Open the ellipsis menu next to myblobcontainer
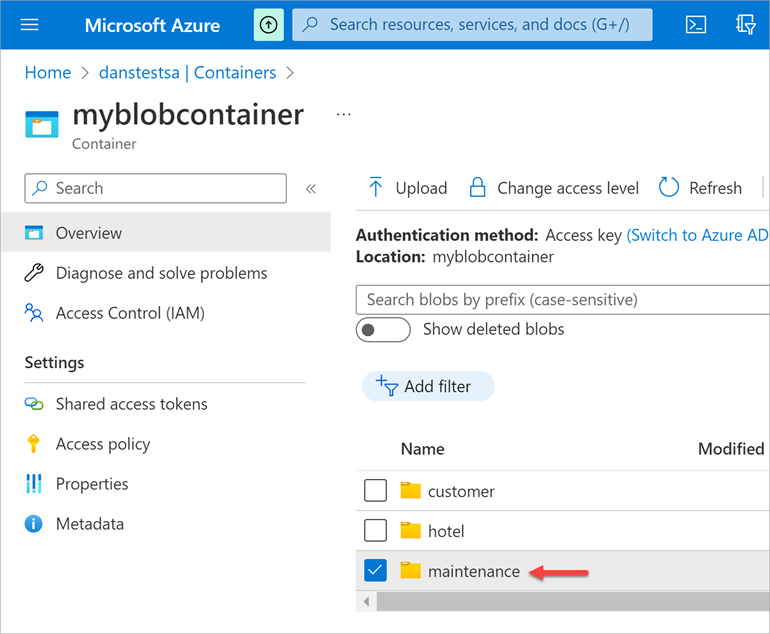 coord(343,114)
